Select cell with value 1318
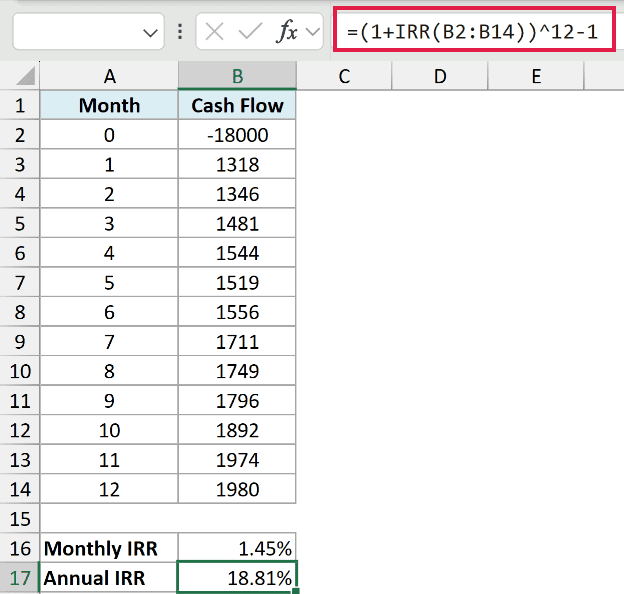 (x=237, y=164)
